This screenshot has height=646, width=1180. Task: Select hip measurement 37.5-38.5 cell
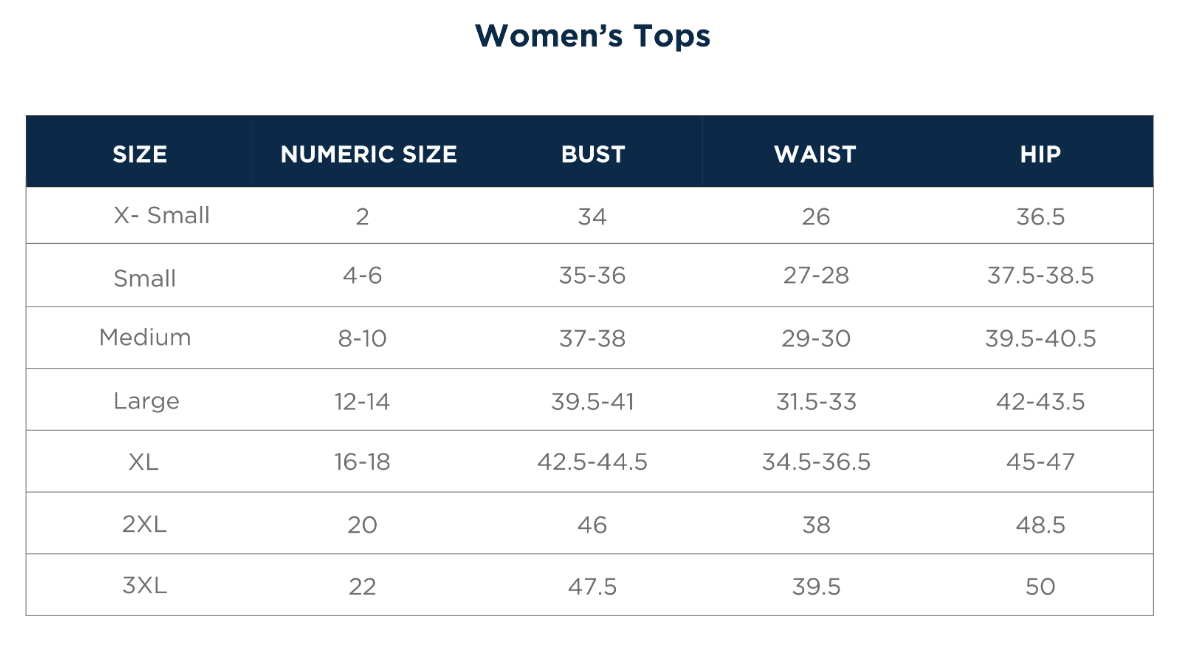click(x=1040, y=277)
